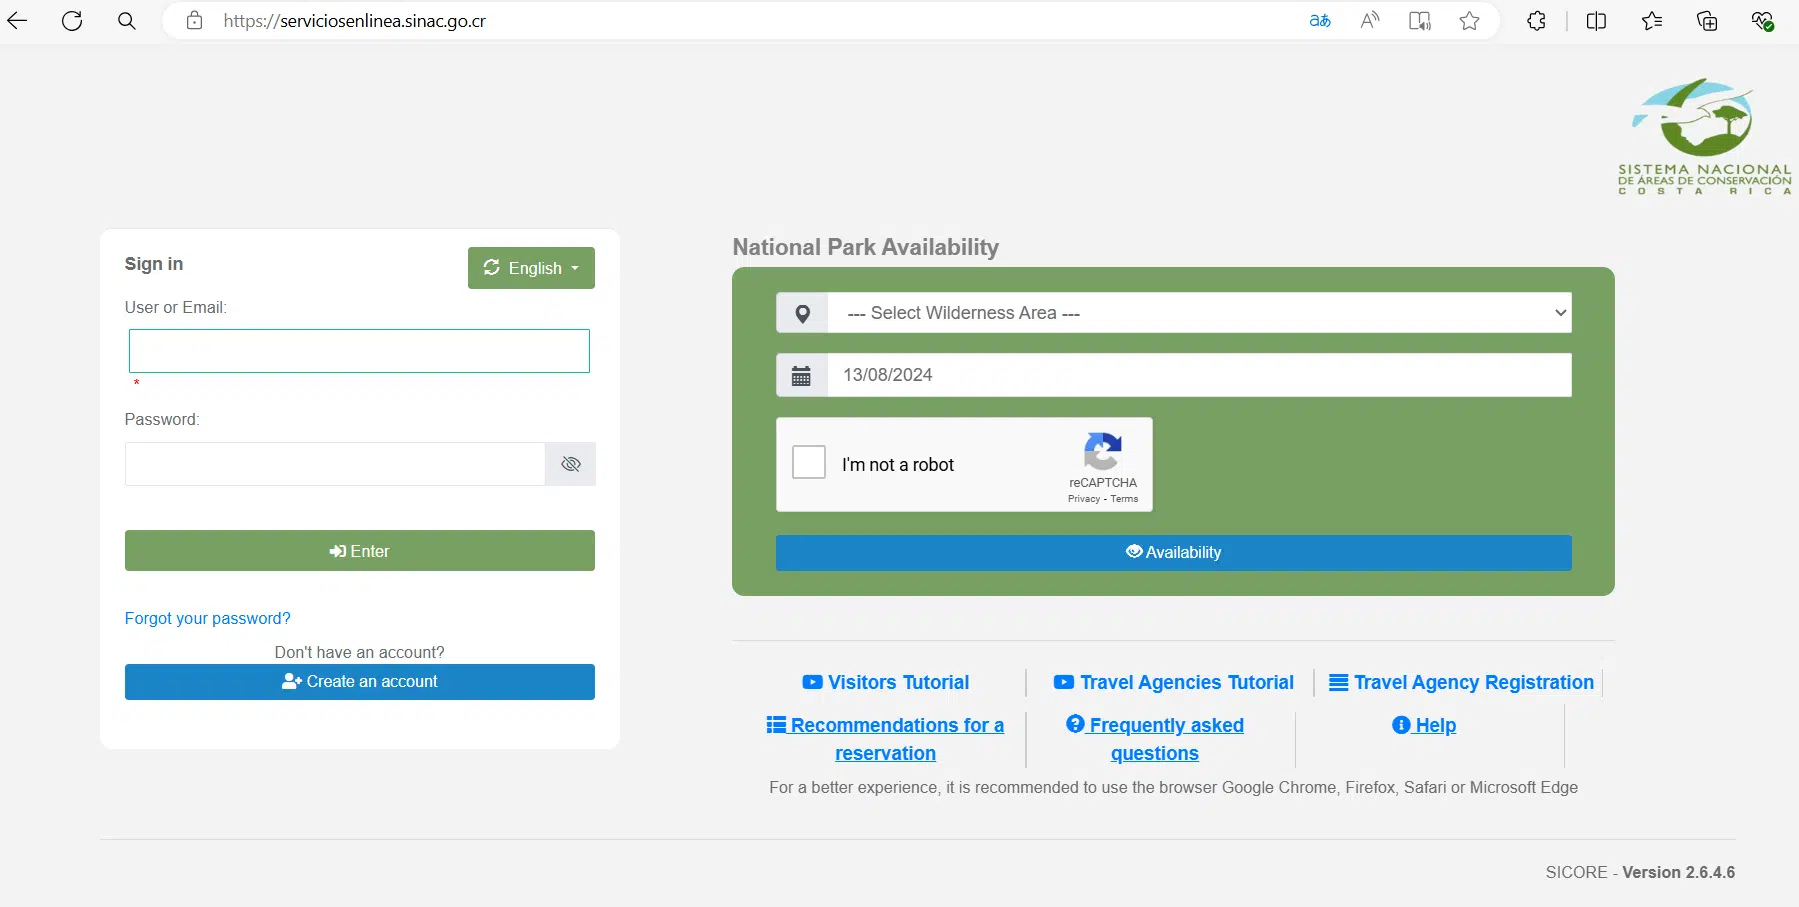The width and height of the screenshot is (1799, 907).
Task: Click the date field showing 13/08/2024
Action: point(1198,375)
